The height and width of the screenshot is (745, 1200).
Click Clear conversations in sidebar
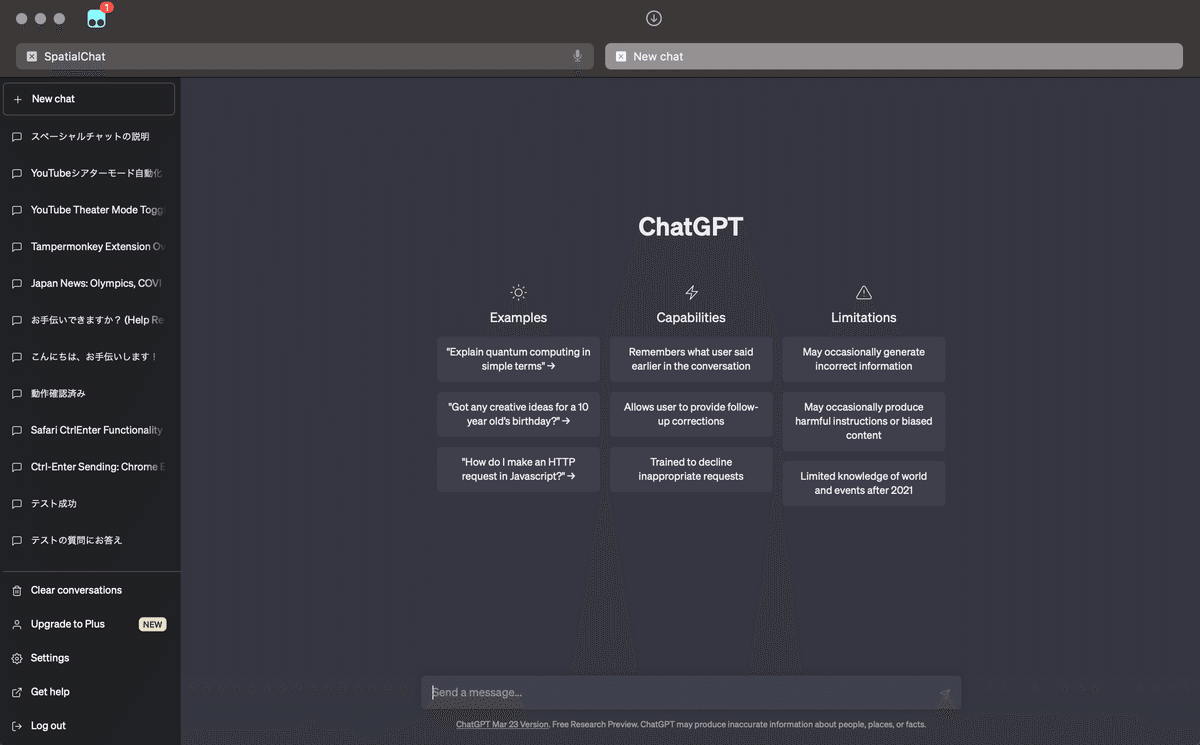pyautogui.click(x=90, y=590)
